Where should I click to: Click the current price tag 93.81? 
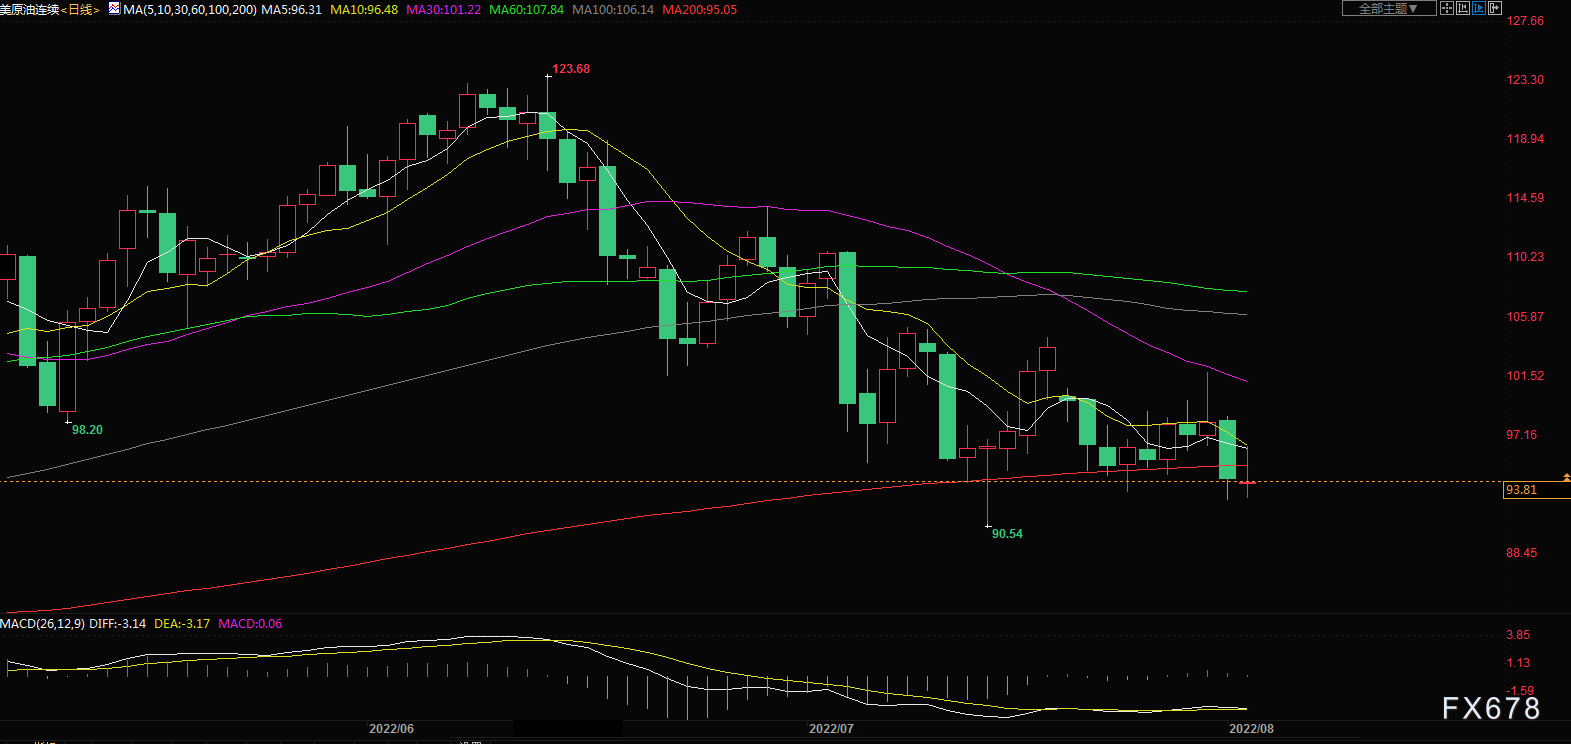(x=1536, y=490)
